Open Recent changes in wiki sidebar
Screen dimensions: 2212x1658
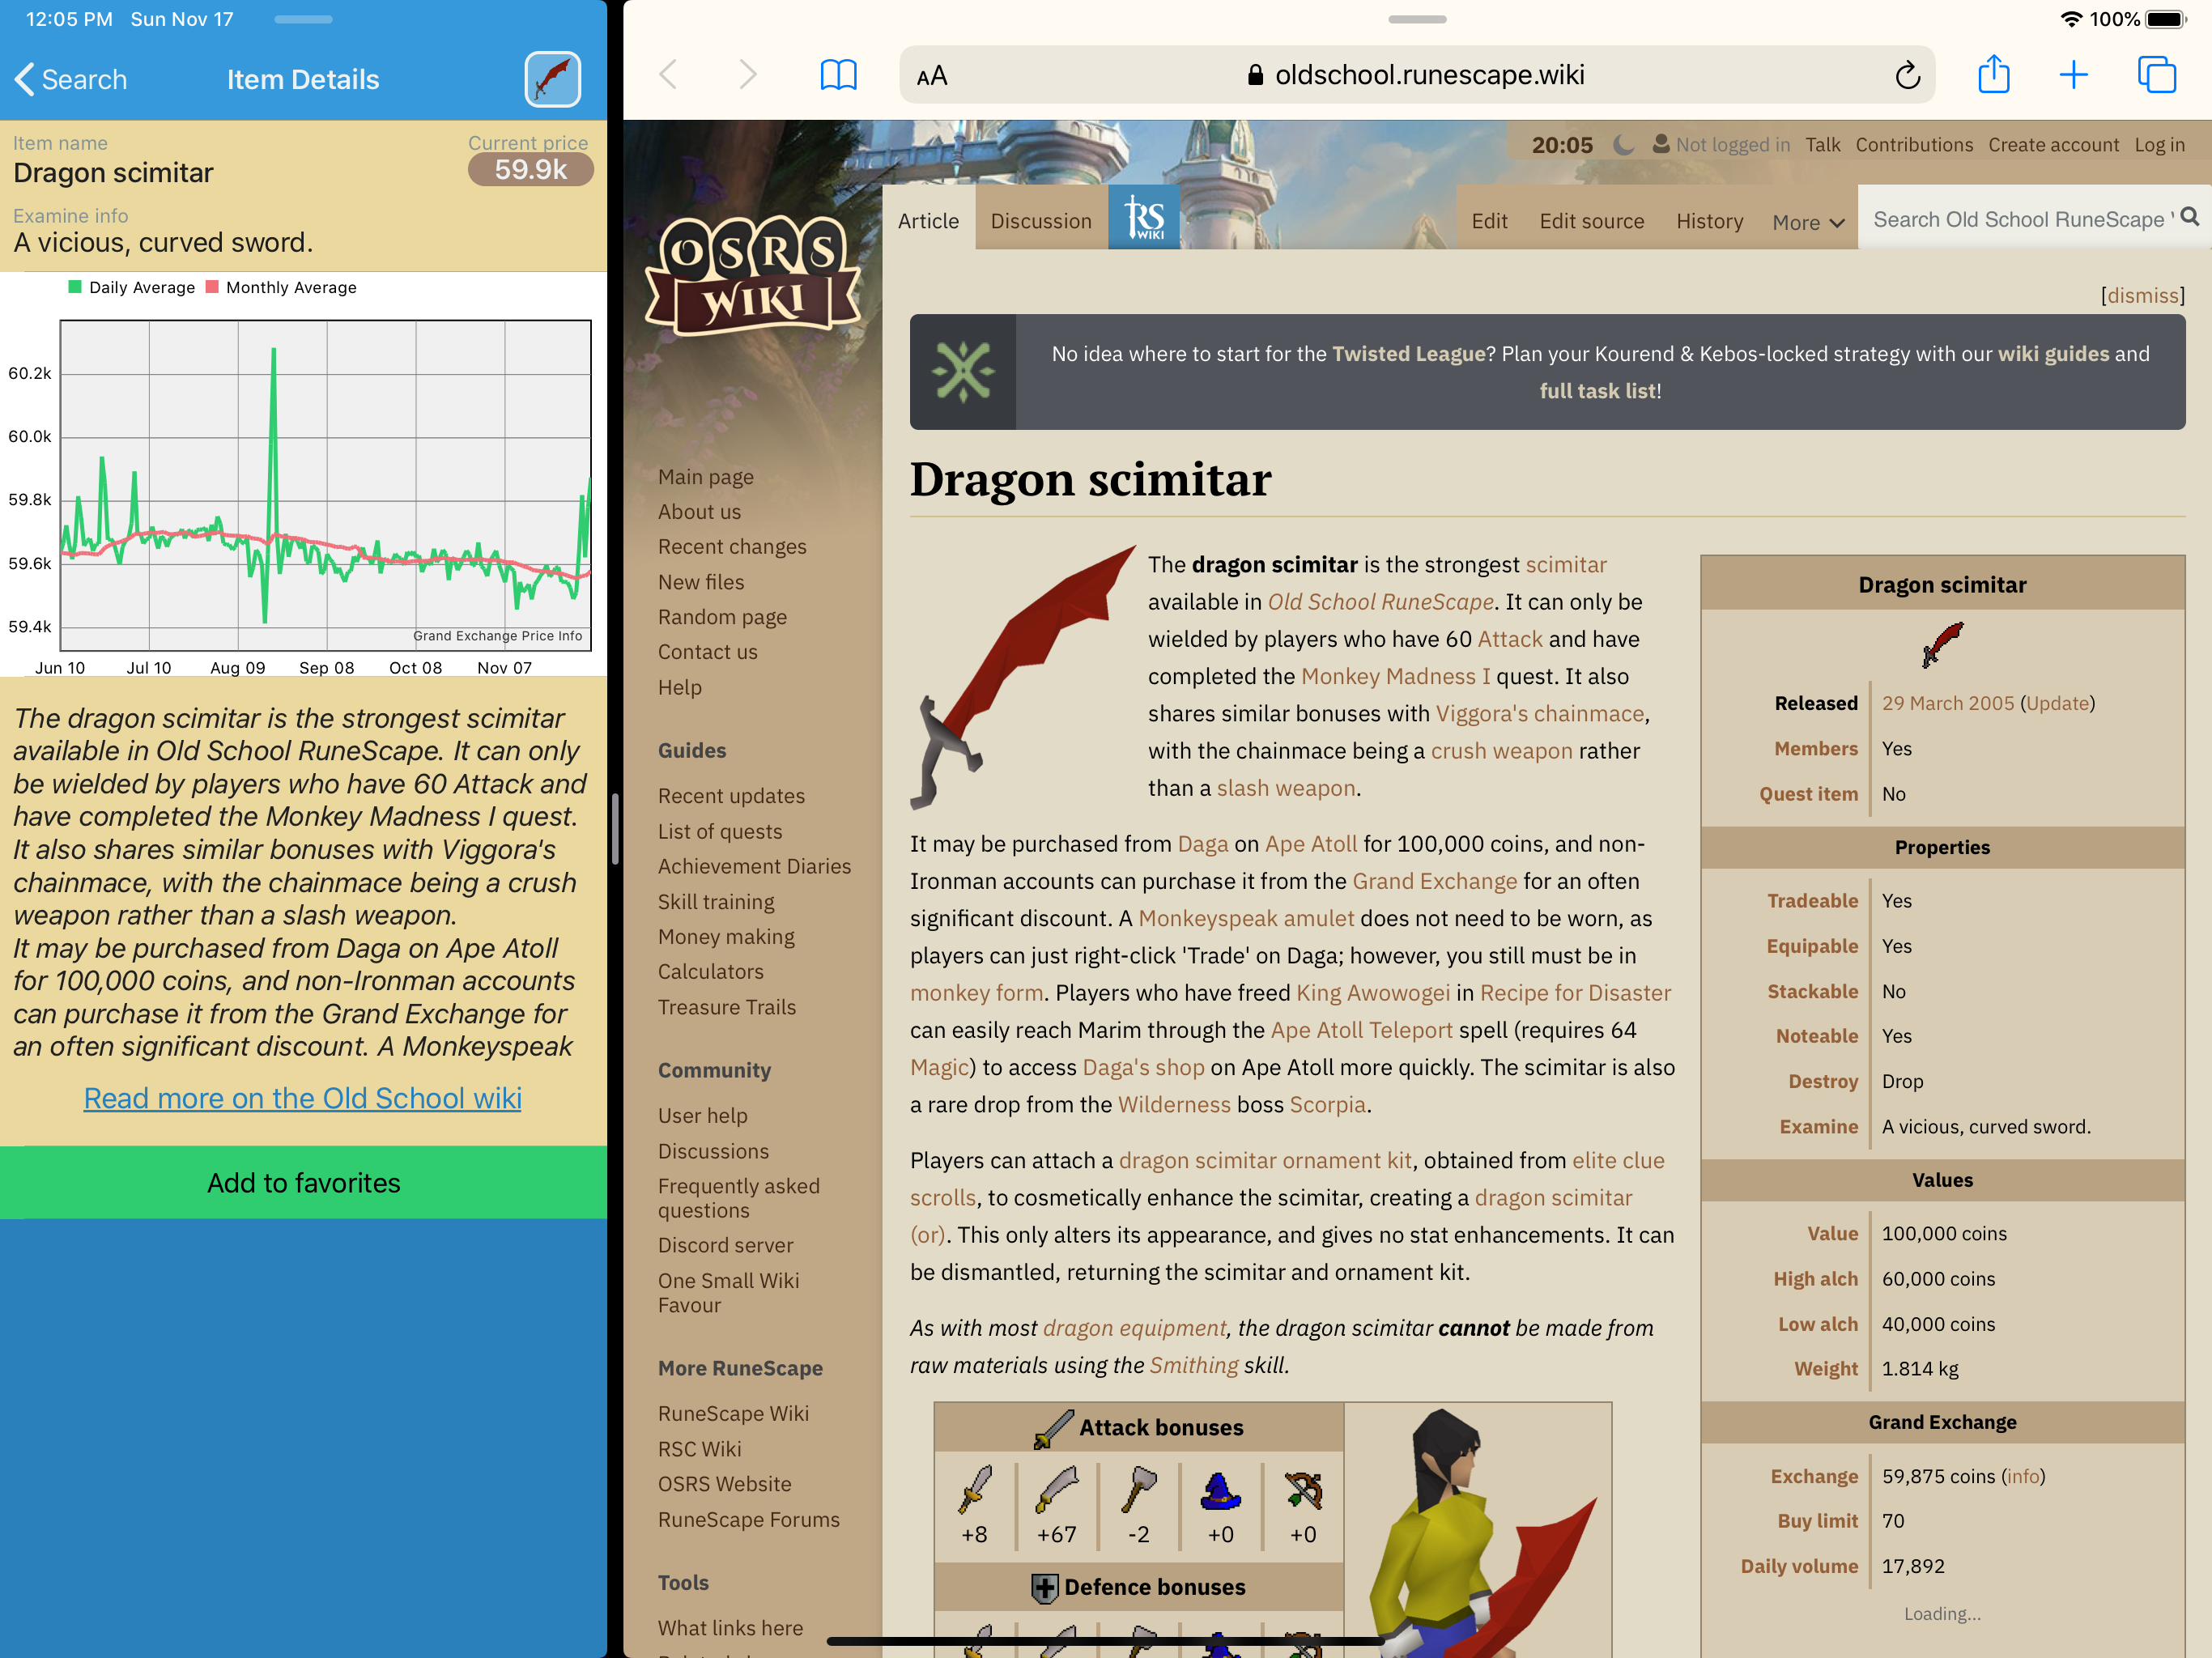click(x=732, y=547)
